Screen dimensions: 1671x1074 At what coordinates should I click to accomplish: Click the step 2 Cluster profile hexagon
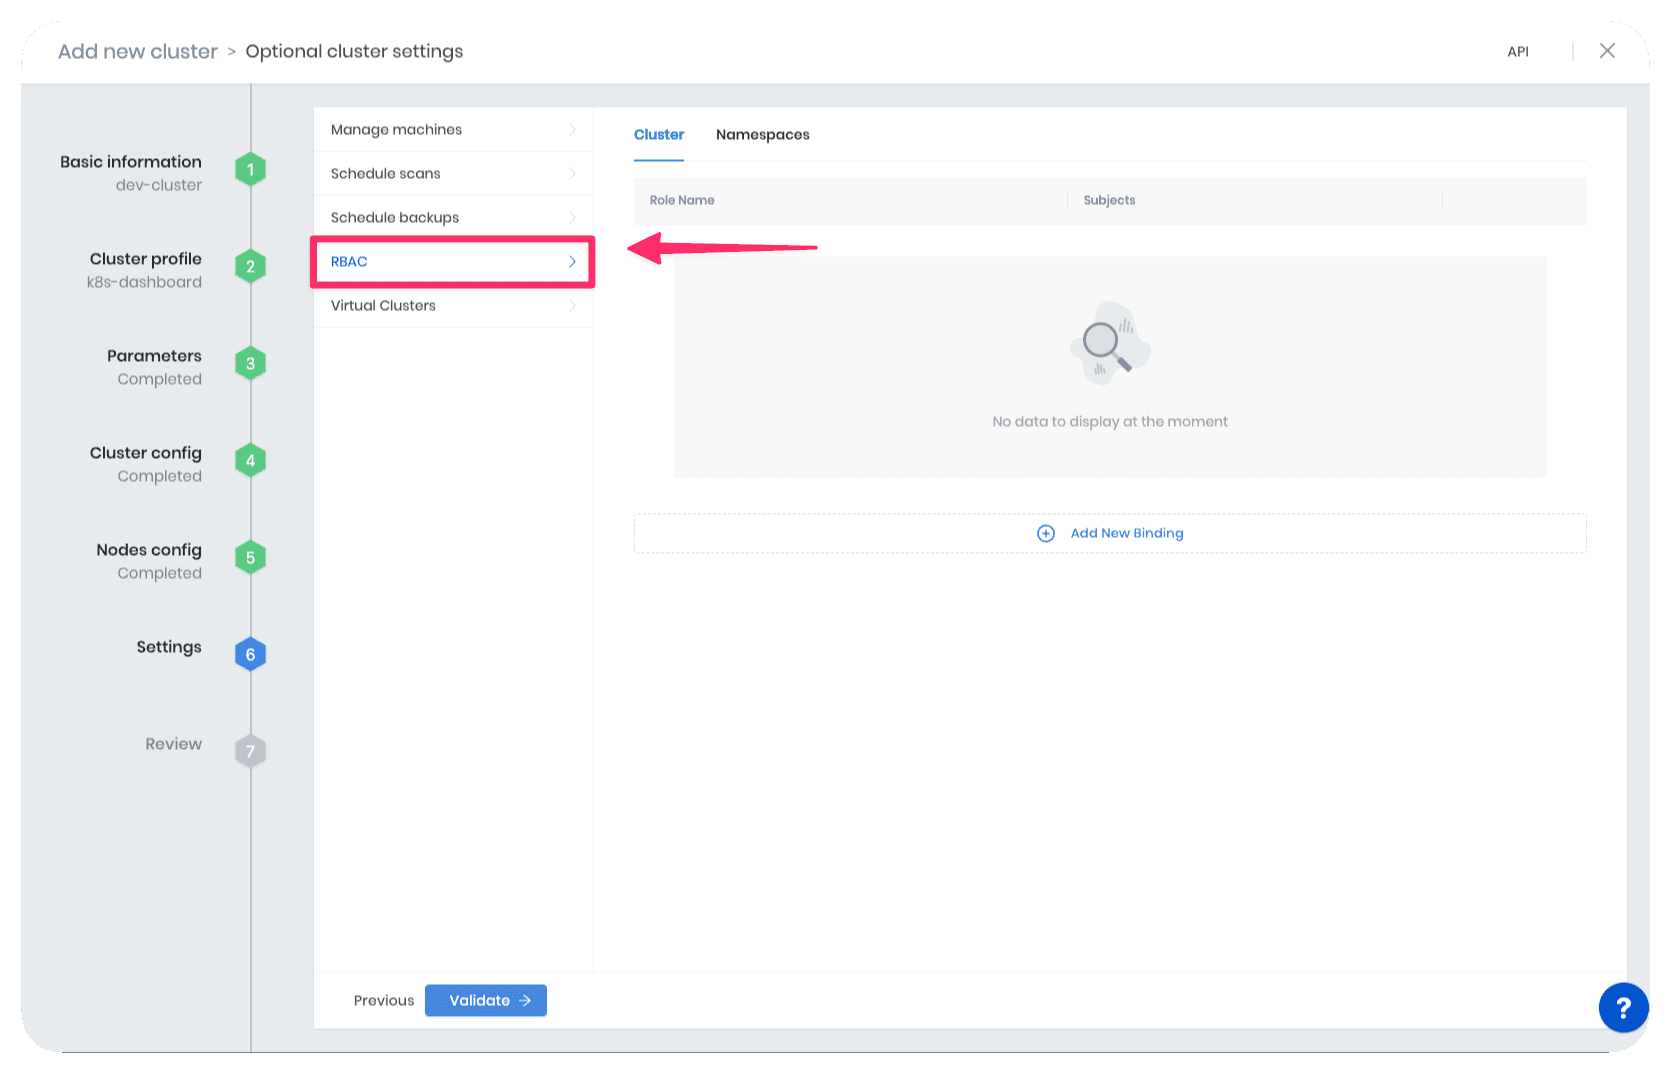[x=250, y=266]
